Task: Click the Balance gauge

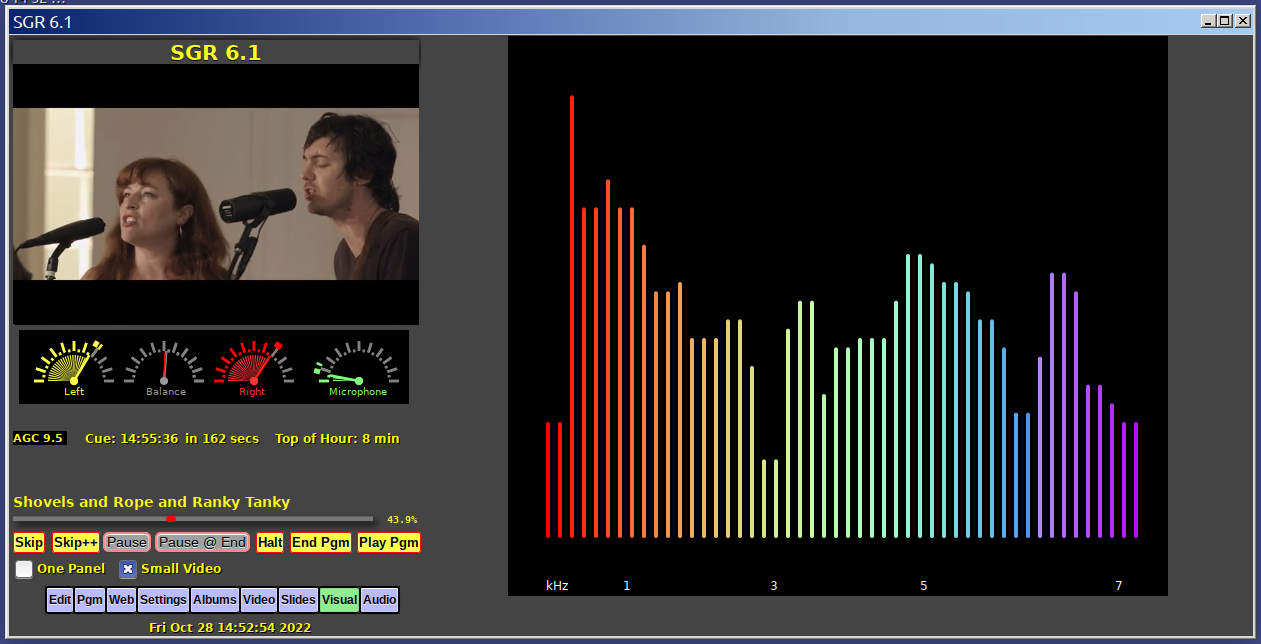Action: 165,367
